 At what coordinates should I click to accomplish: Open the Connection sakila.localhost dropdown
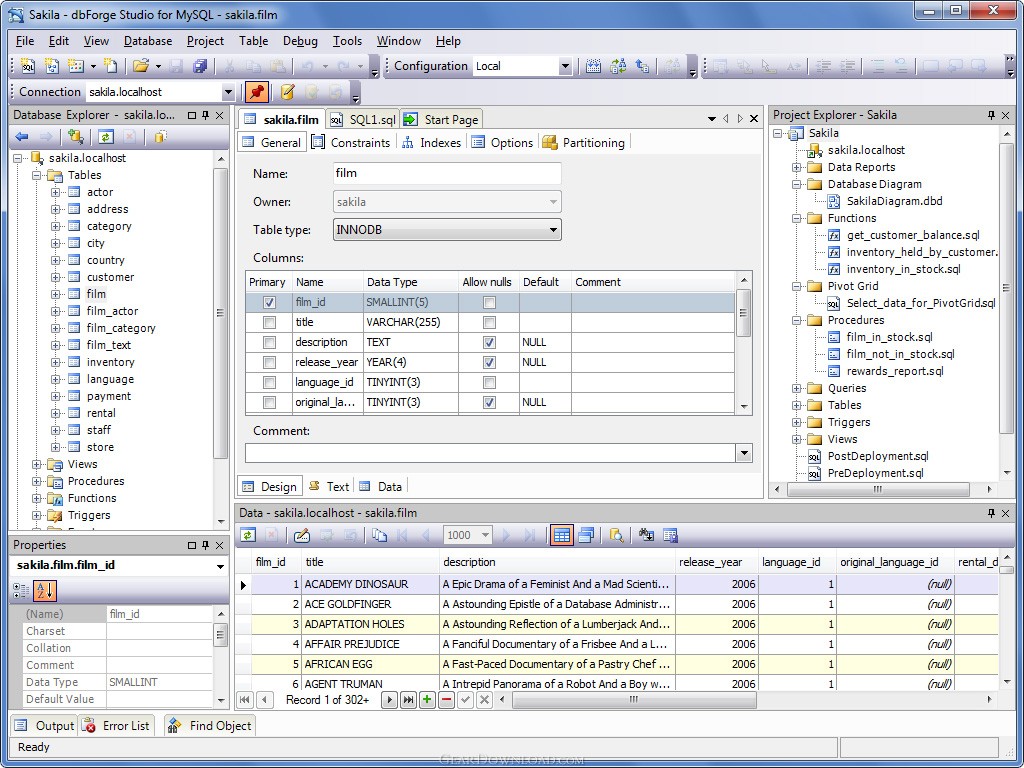[x=228, y=92]
